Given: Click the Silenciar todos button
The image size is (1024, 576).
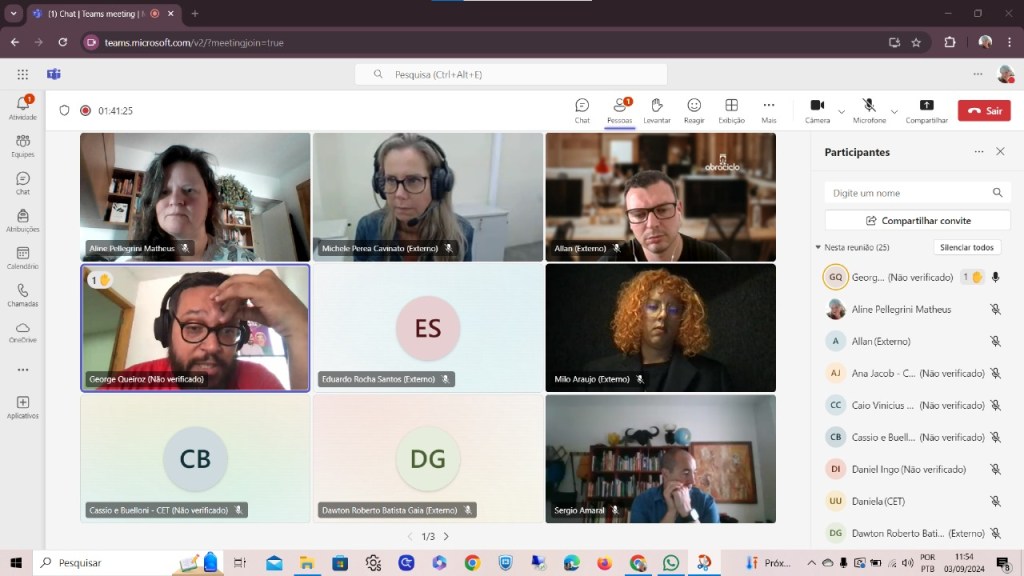Looking at the screenshot, I should [967, 247].
